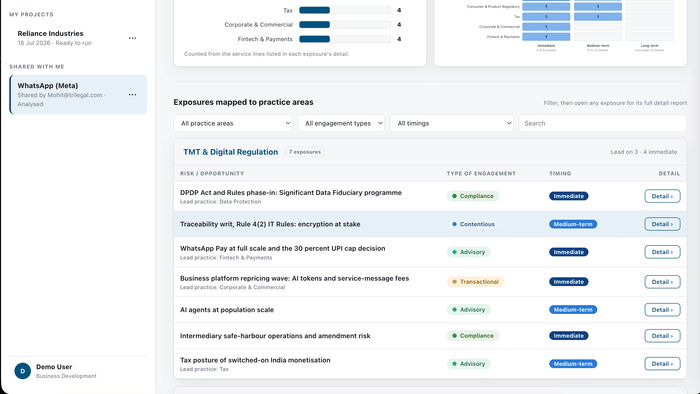Open WhatsApp (Meta) project options menu
The image size is (700, 394).
(132, 95)
